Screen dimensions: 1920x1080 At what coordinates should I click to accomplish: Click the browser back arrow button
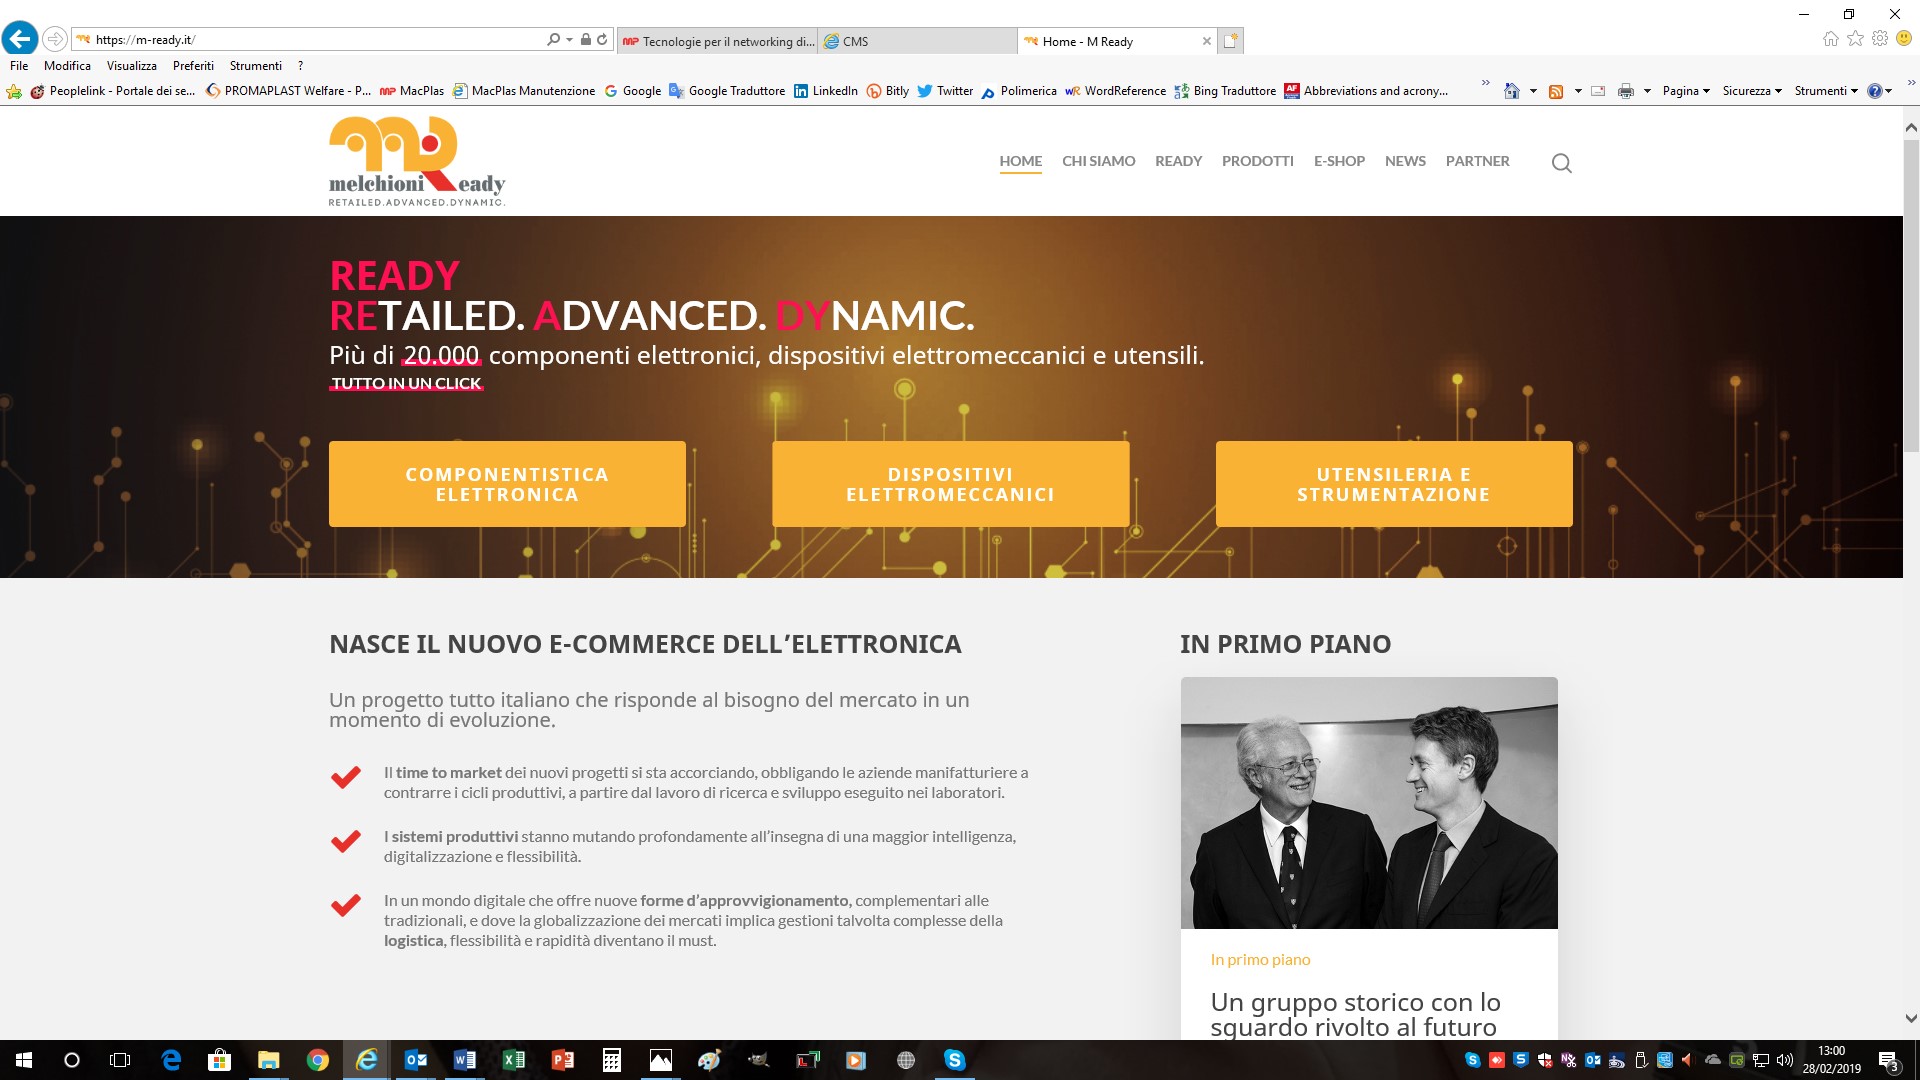pos(20,39)
